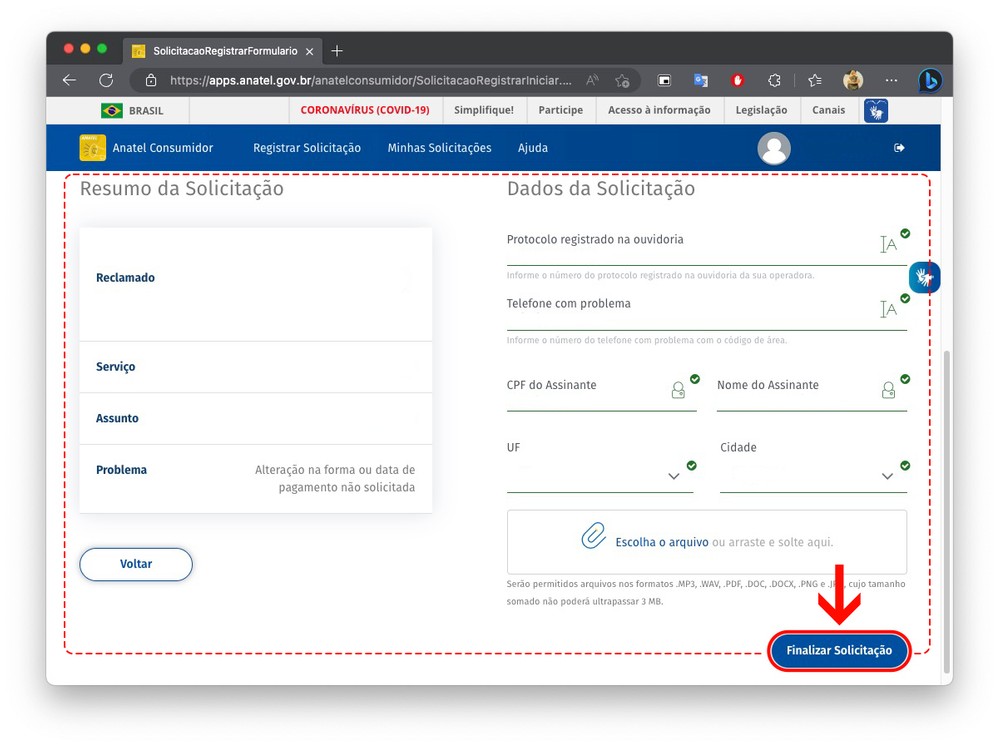Viewport: 1000px width, 747px height.
Task: Click the Bing sidebar icon
Action: 929,80
